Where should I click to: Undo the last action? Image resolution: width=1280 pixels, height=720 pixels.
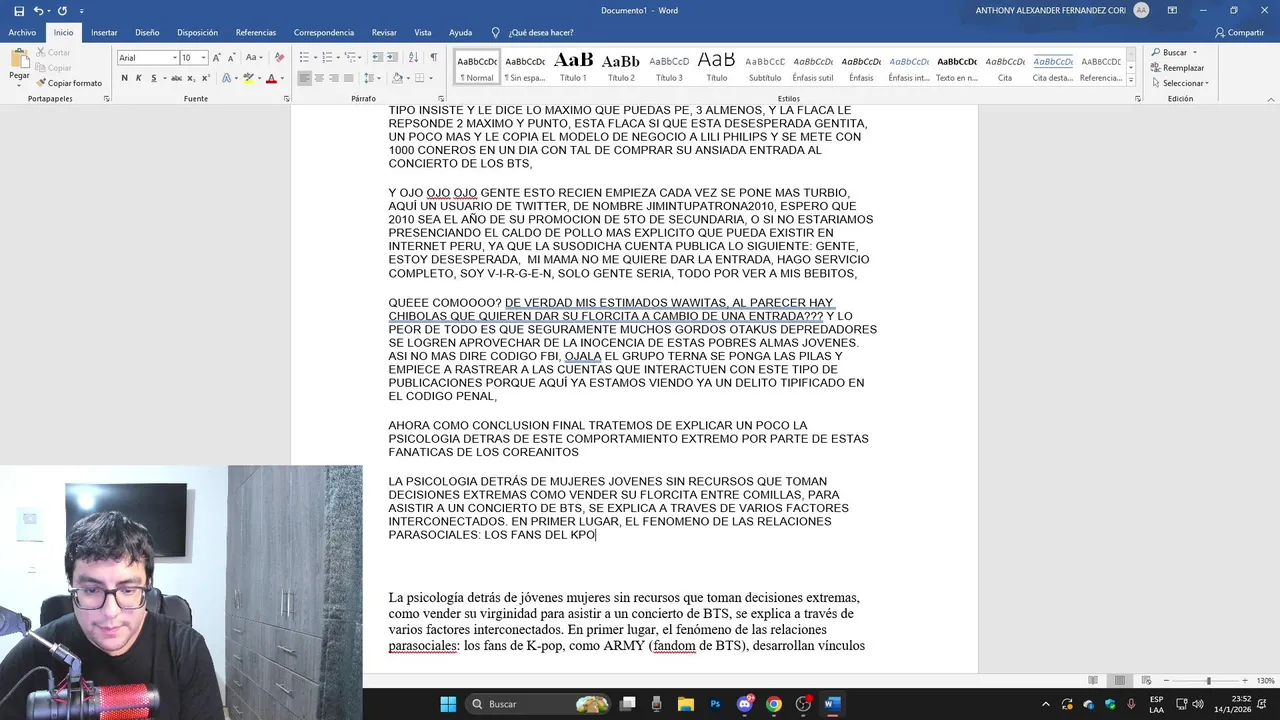click(x=39, y=10)
